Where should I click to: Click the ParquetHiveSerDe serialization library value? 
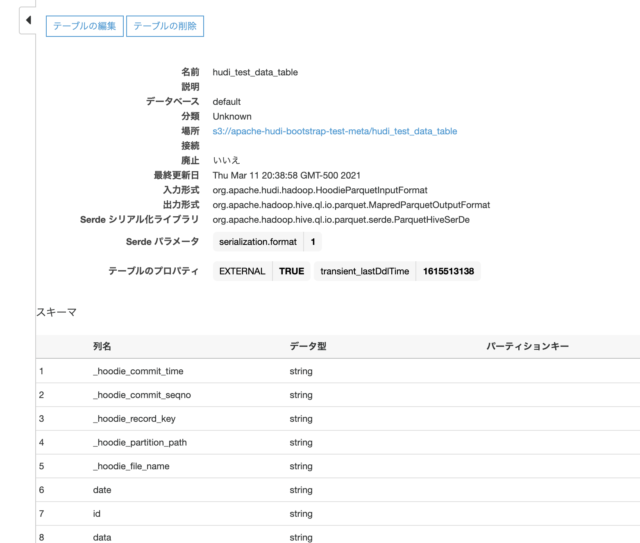341,220
